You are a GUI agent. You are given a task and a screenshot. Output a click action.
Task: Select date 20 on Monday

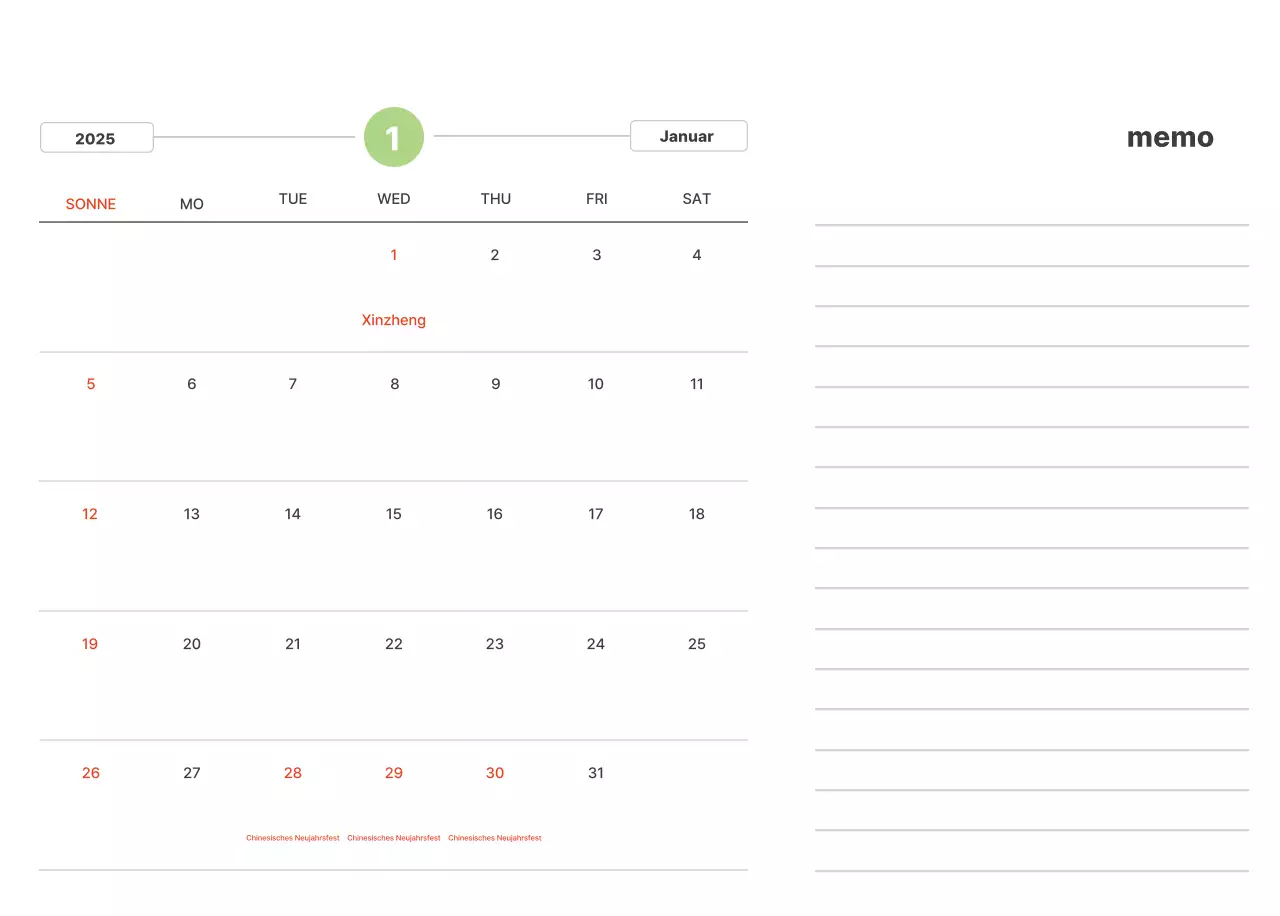[192, 644]
